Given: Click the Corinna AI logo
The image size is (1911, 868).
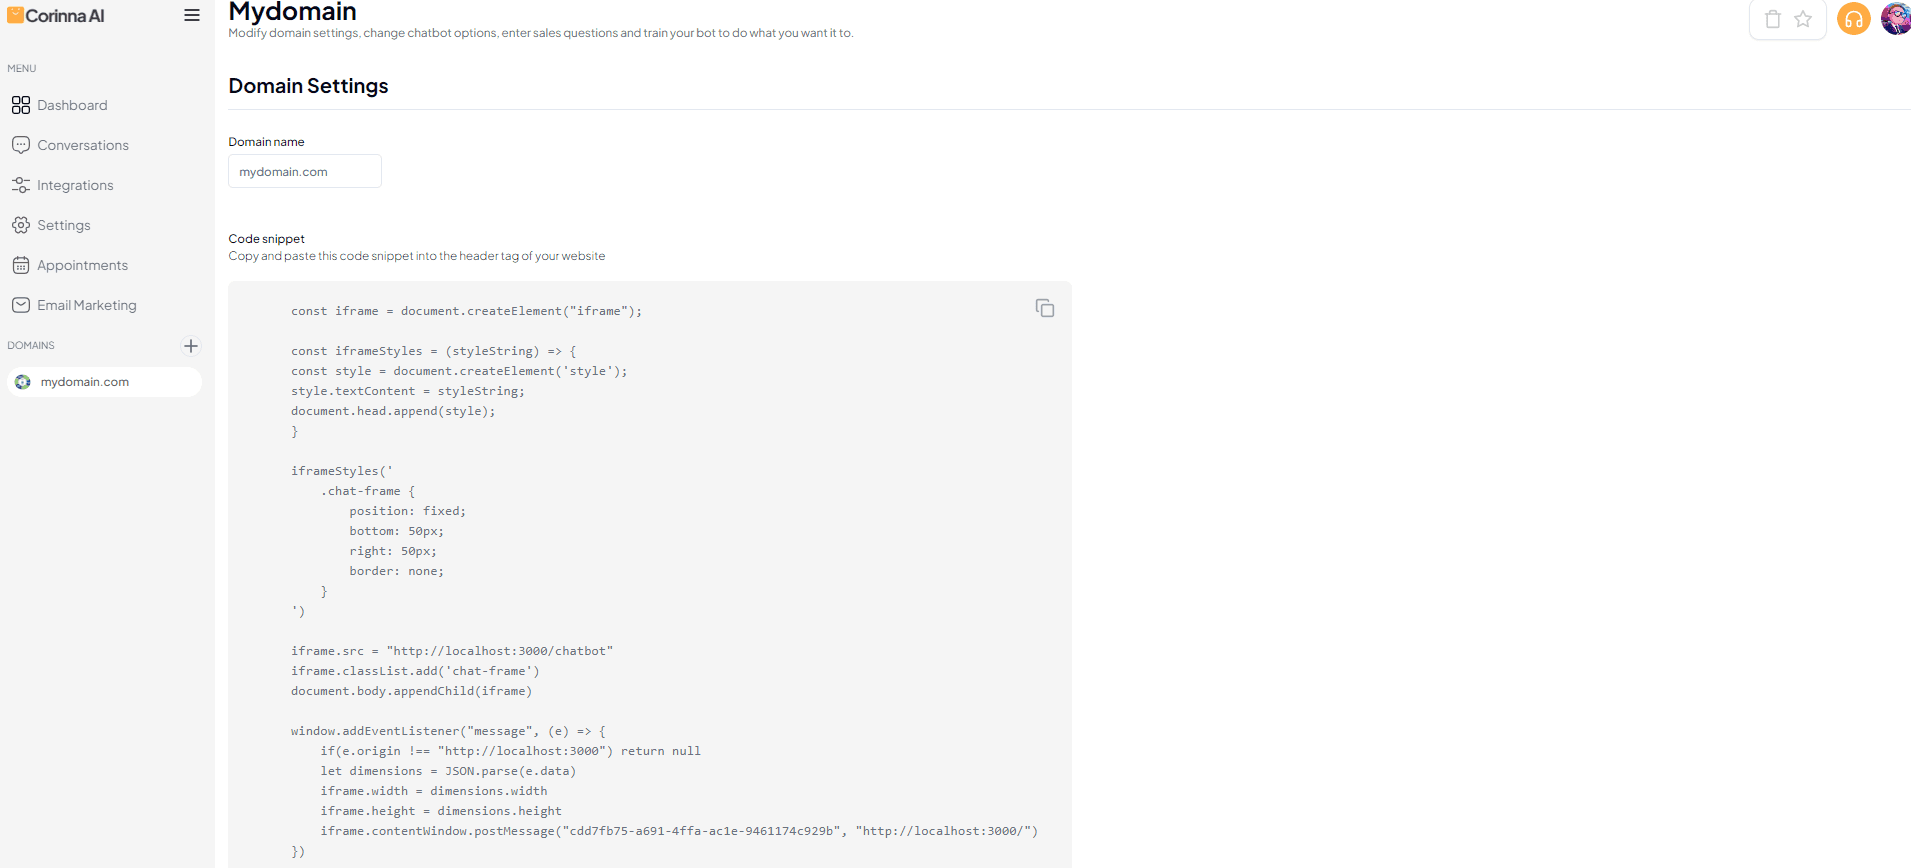Looking at the screenshot, I should click(x=56, y=16).
